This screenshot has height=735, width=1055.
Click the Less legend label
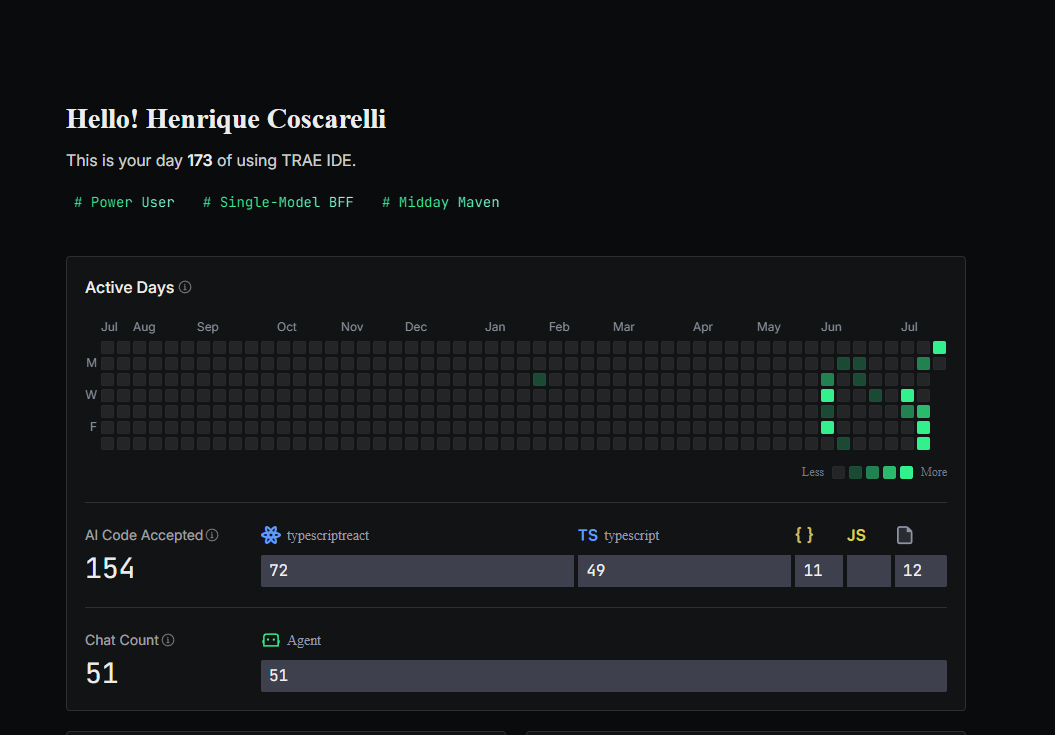(x=813, y=472)
